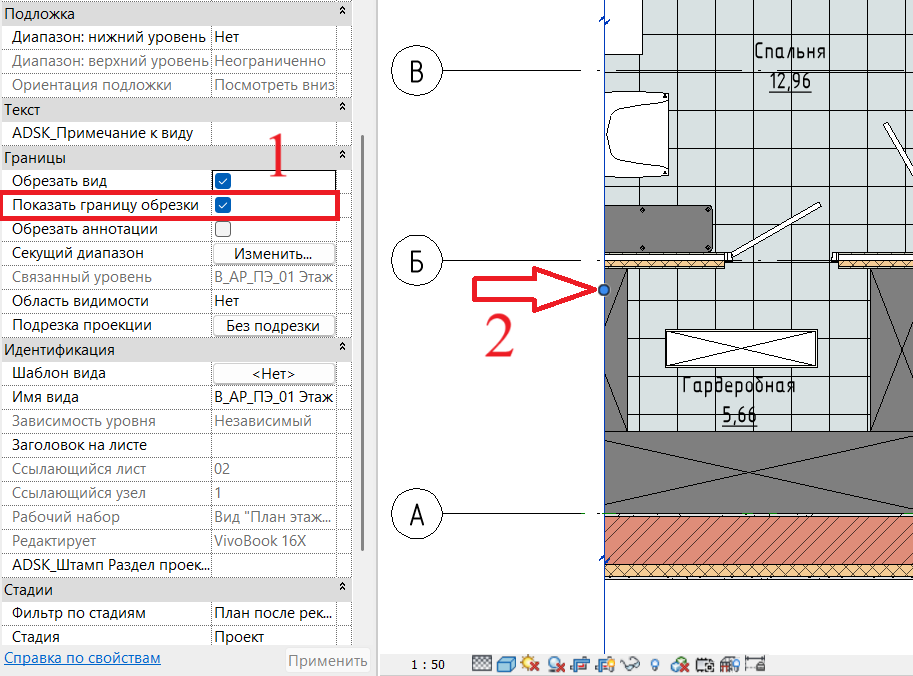Click the ADSK_Штамп Раздел проек... value field
The width and height of the screenshot is (913, 676).
[274, 565]
